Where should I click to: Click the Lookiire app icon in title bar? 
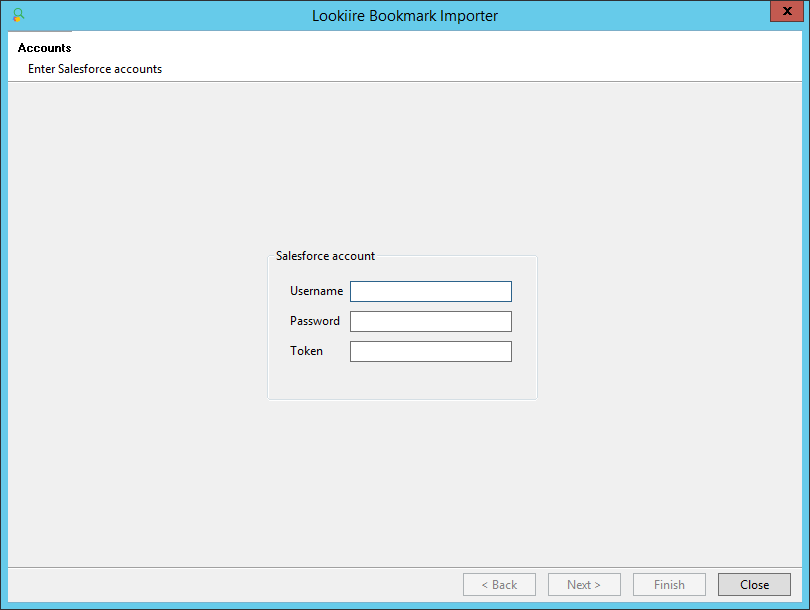coord(18,15)
